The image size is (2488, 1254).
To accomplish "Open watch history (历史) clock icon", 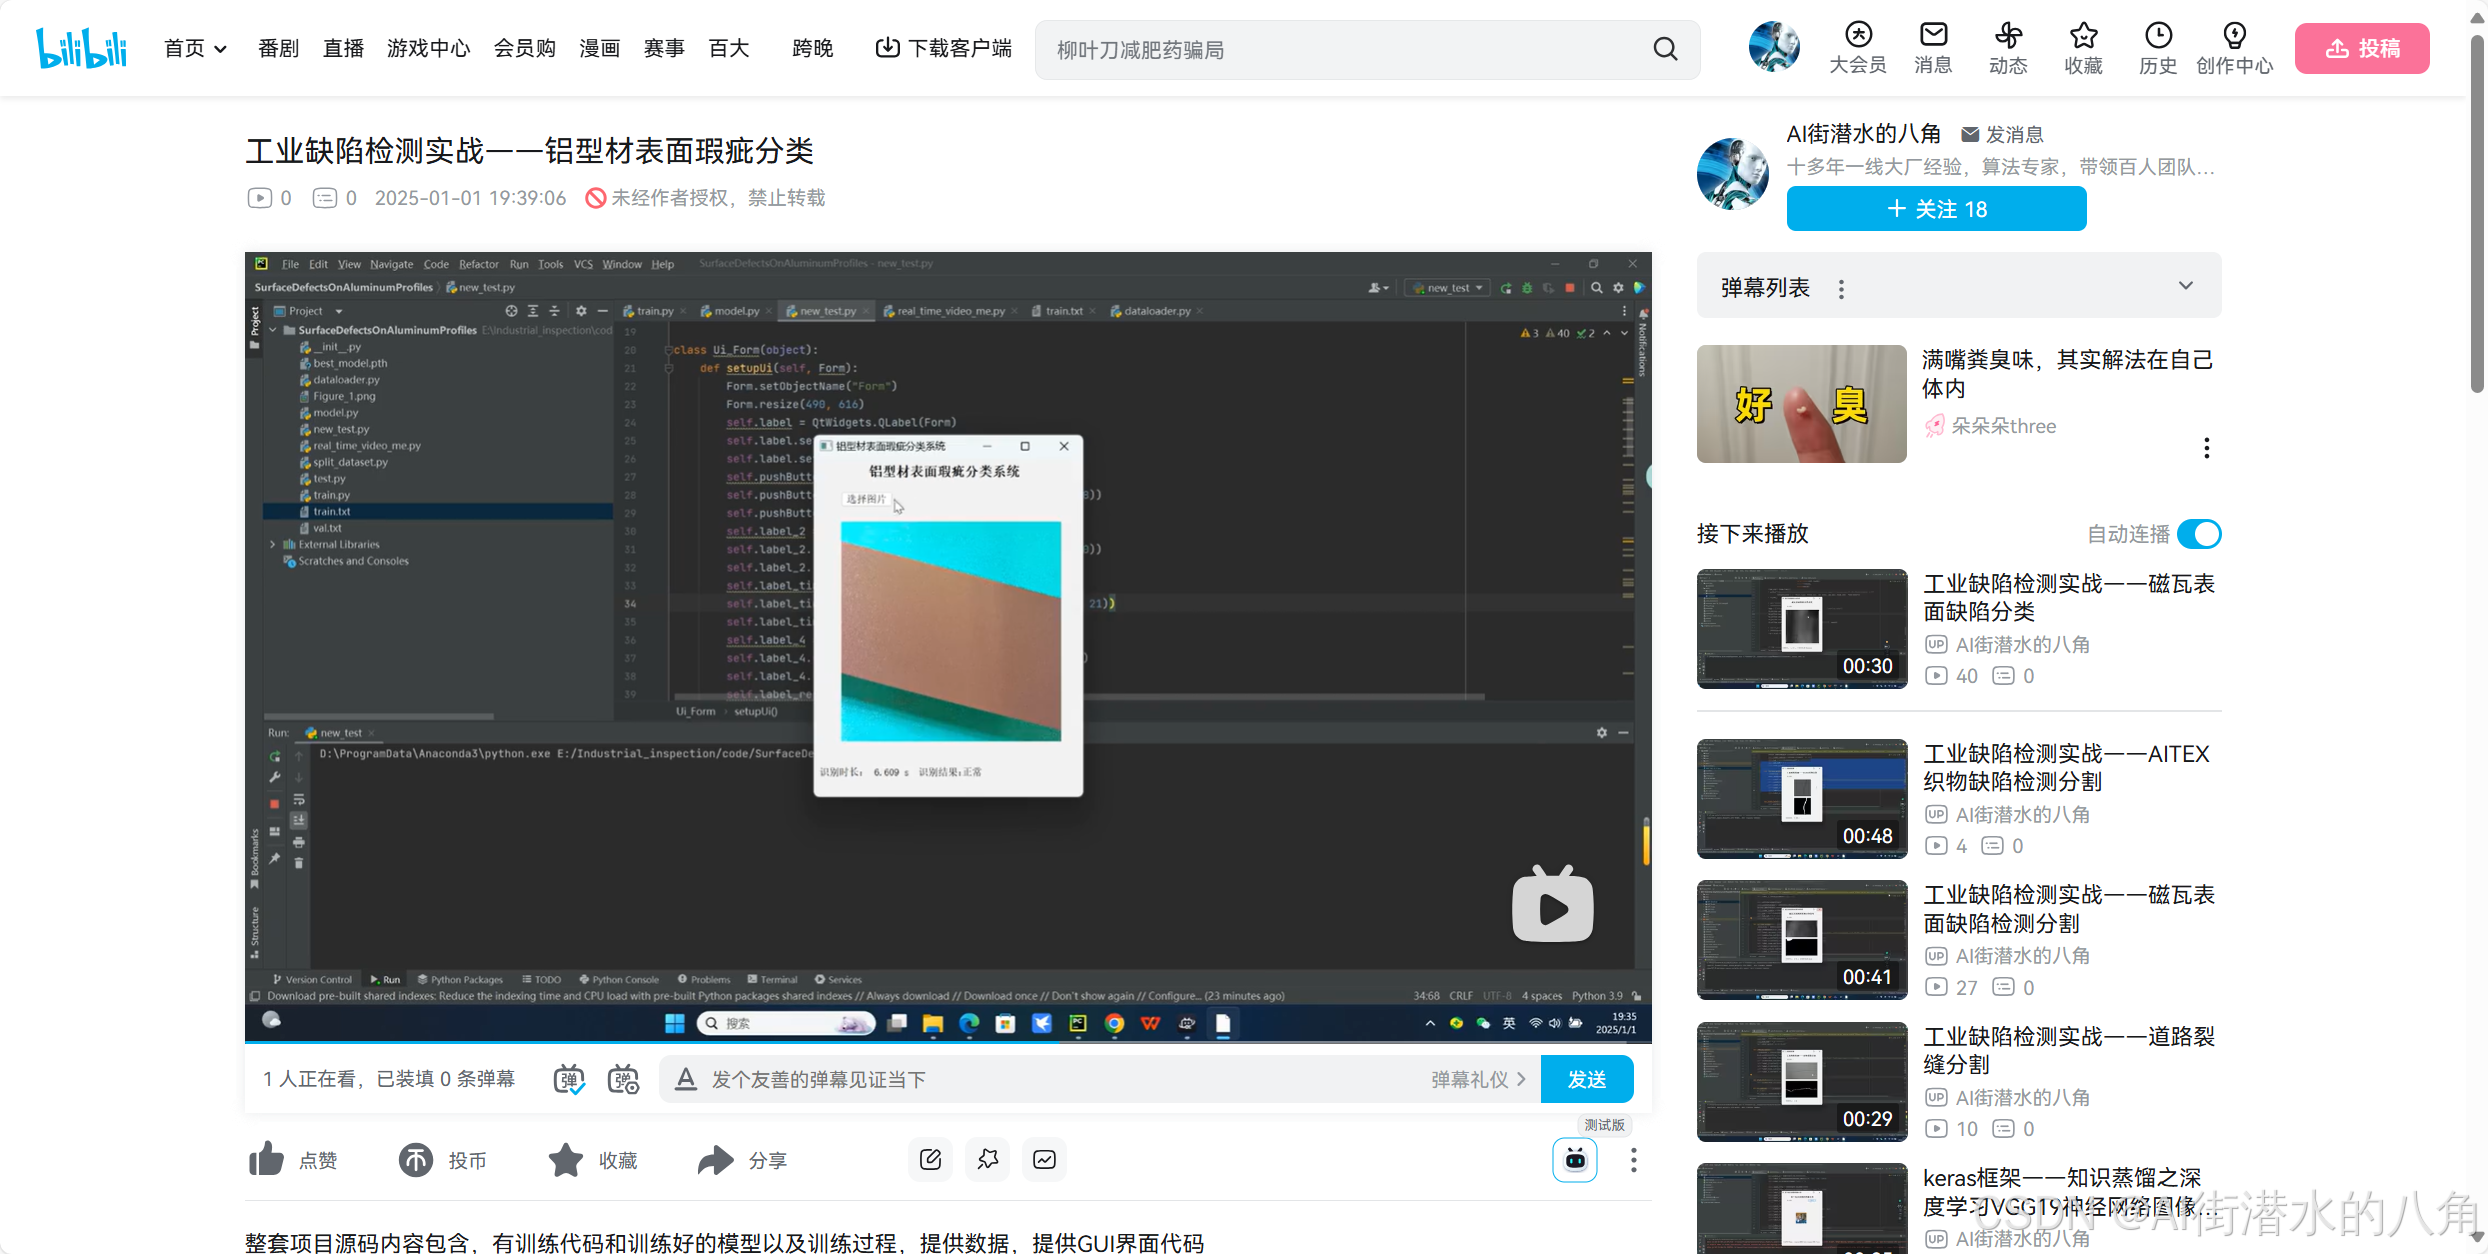I will coord(2158,36).
